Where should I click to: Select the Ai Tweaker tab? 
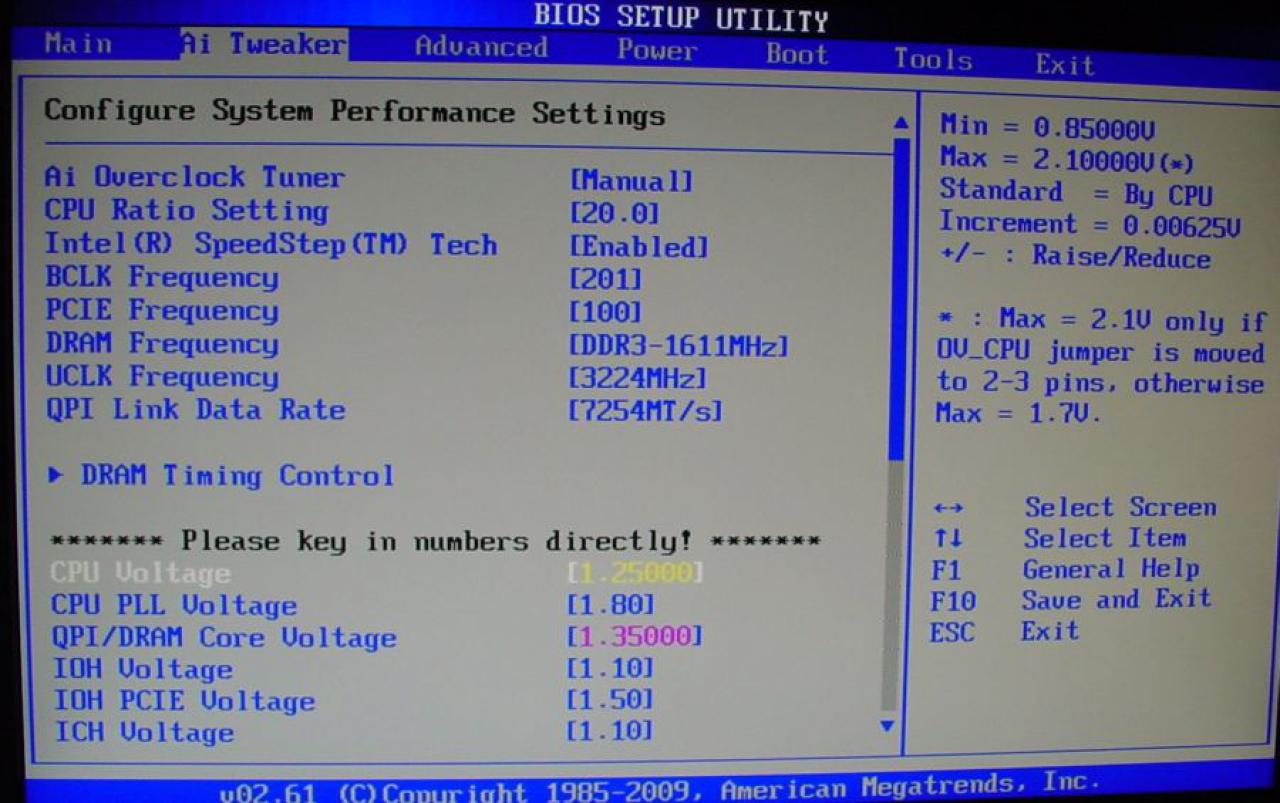pyautogui.click(x=264, y=44)
